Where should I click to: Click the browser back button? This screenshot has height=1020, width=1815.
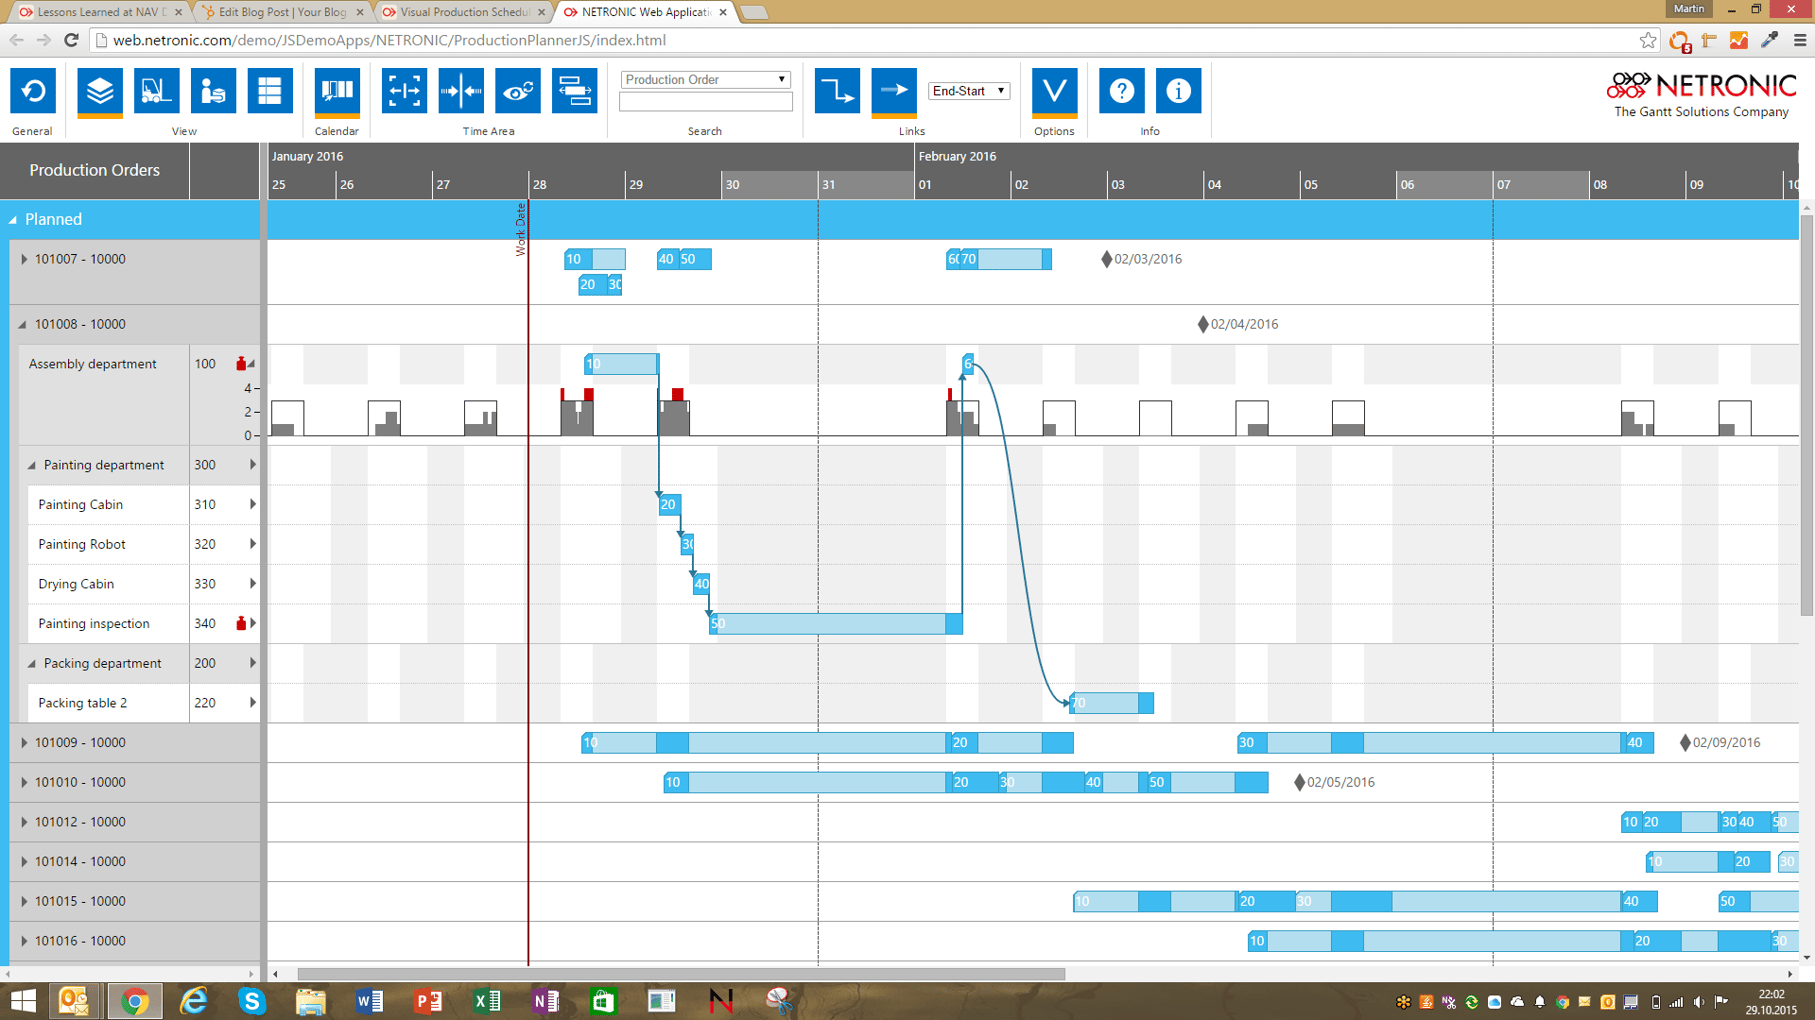[x=17, y=40]
